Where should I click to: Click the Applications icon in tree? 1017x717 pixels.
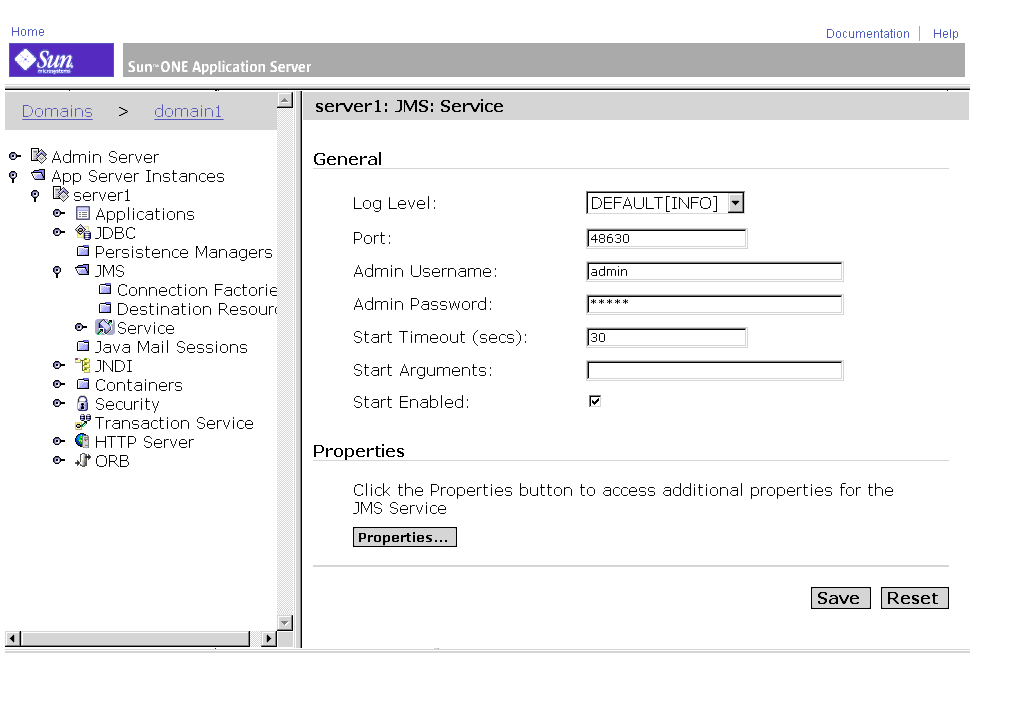(x=82, y=213)
